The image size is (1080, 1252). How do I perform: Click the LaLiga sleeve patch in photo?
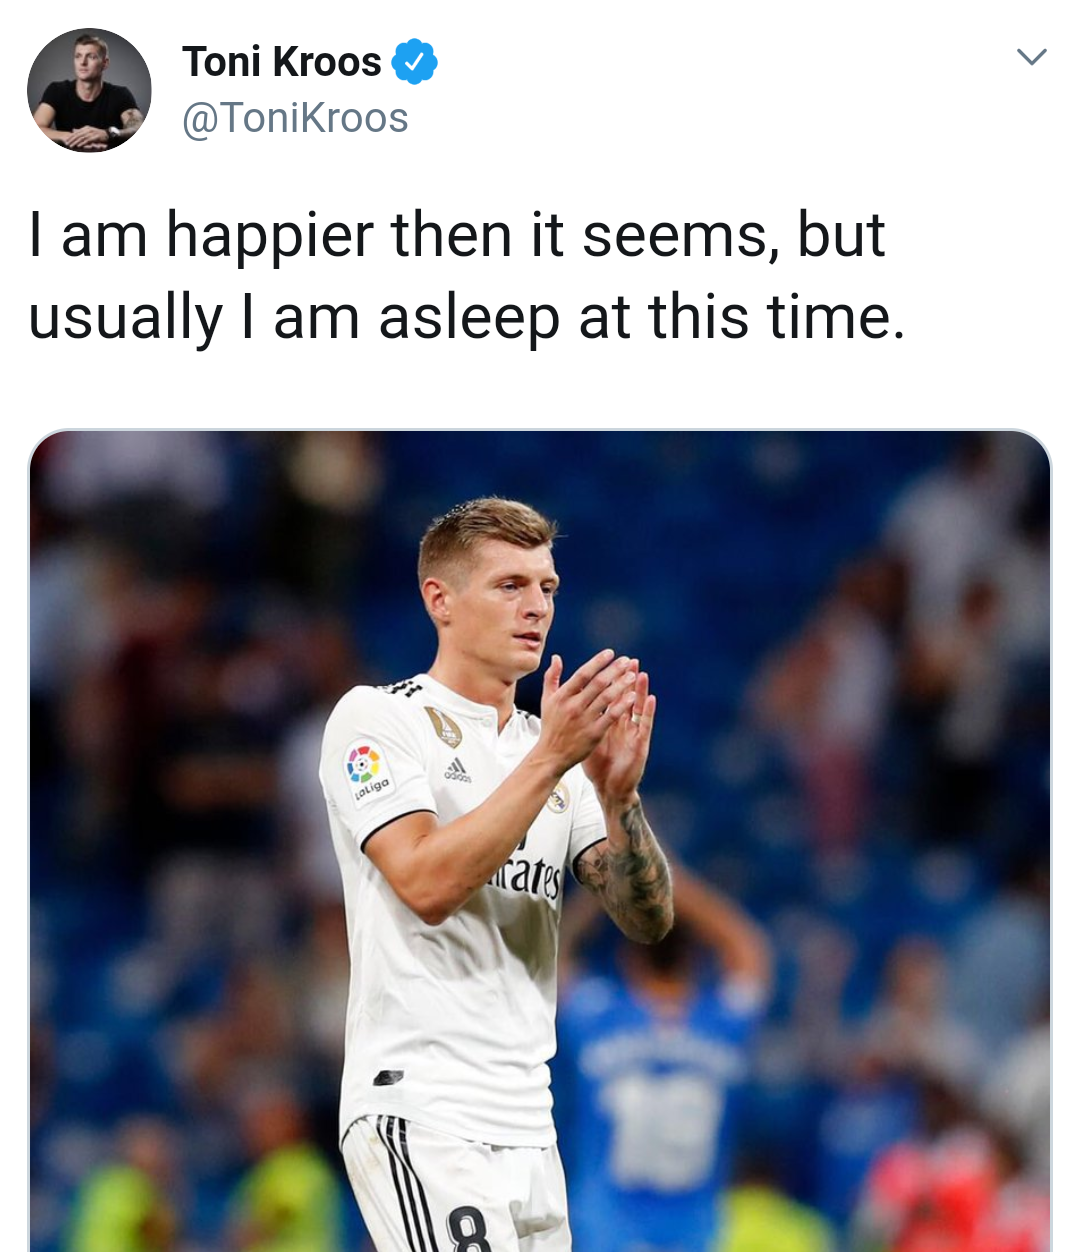point(365,770)
